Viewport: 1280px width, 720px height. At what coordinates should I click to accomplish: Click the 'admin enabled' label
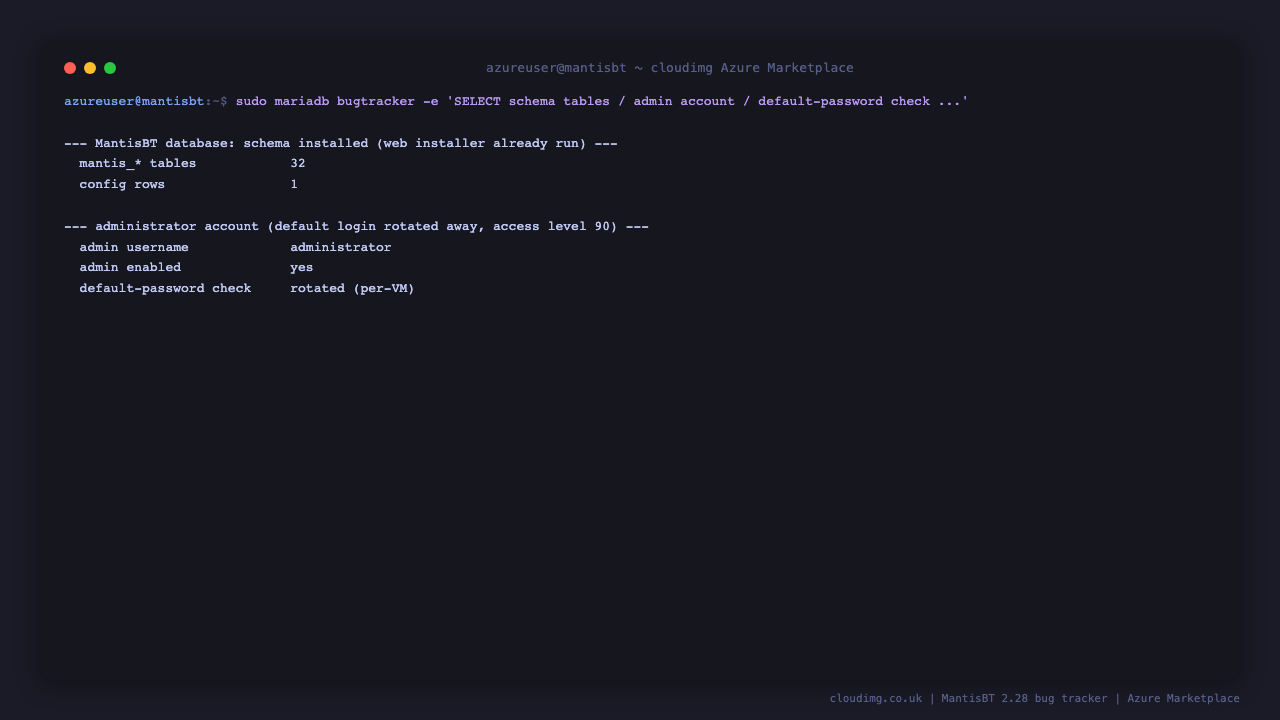(x=130, y=267)
